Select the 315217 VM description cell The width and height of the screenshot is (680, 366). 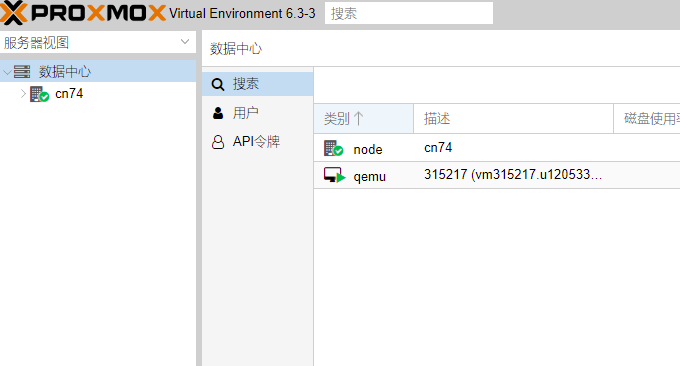coord(513,175)
